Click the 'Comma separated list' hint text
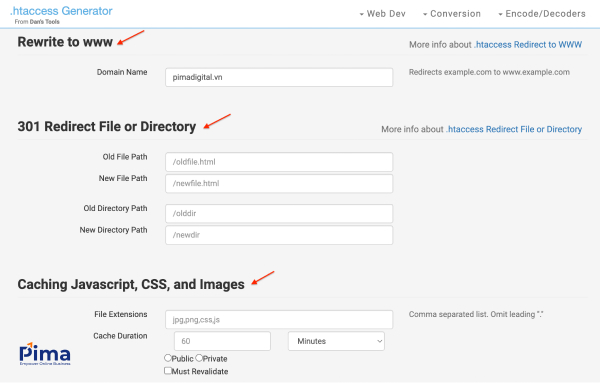Viewport: 600px width, 383px height. coord(476,315)
